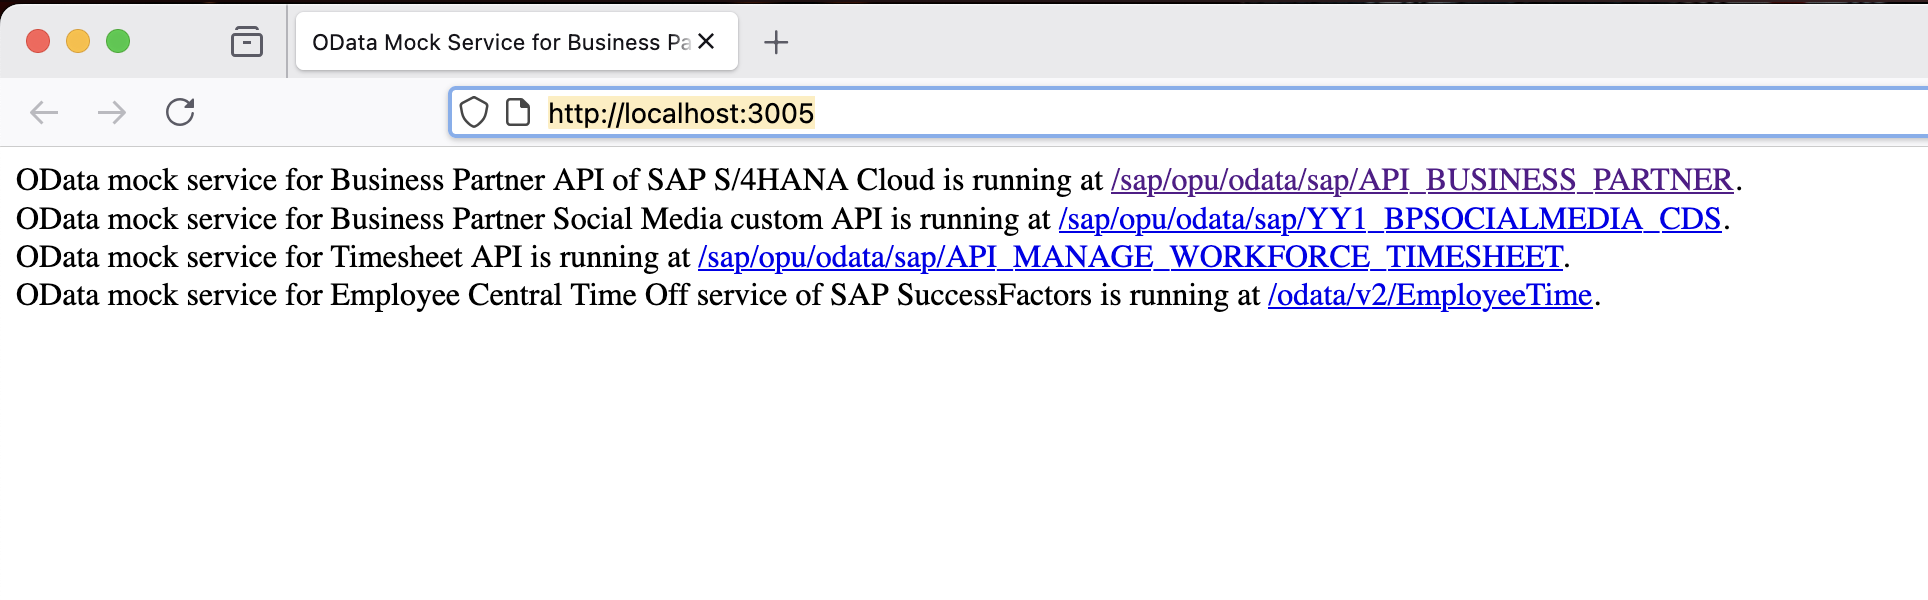Reload the page with the refresh icon

(180, 112)
